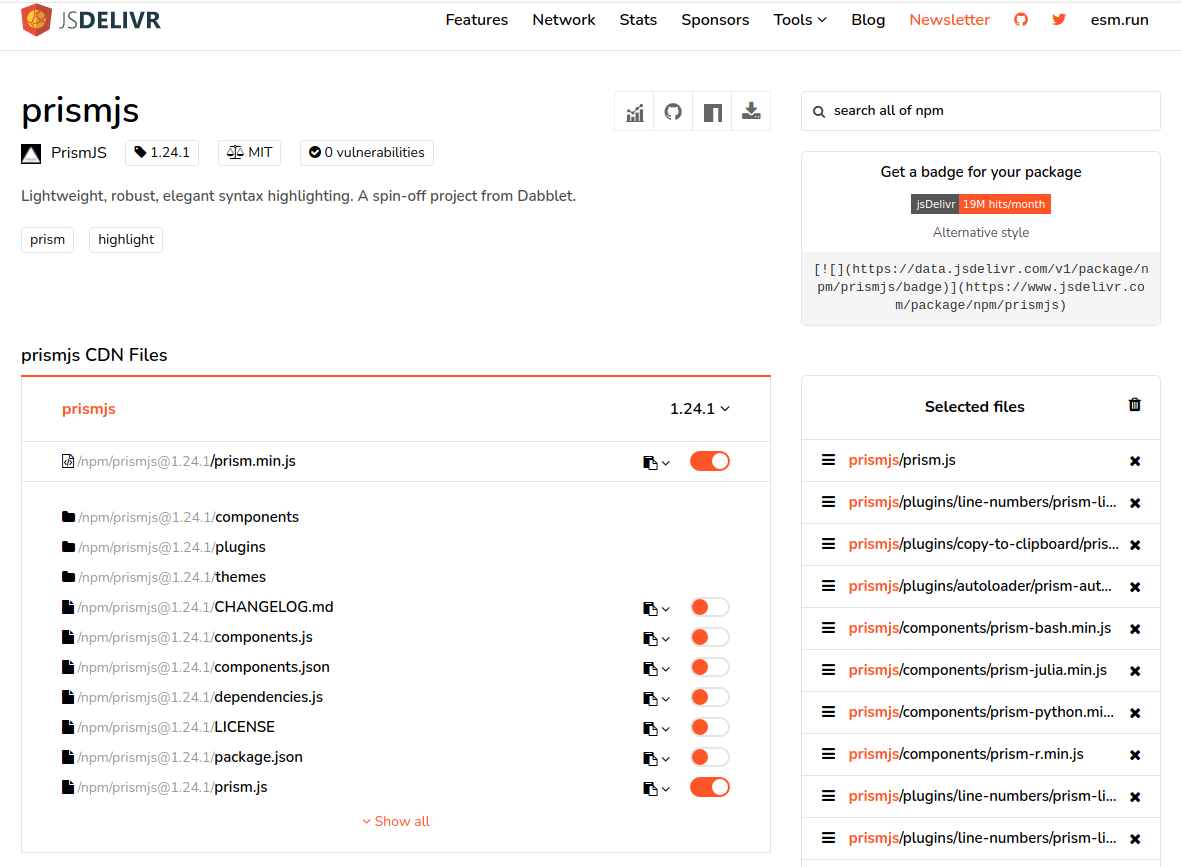Expand file list with Show all
1182x867 pixels.
[x=396, y=821]
